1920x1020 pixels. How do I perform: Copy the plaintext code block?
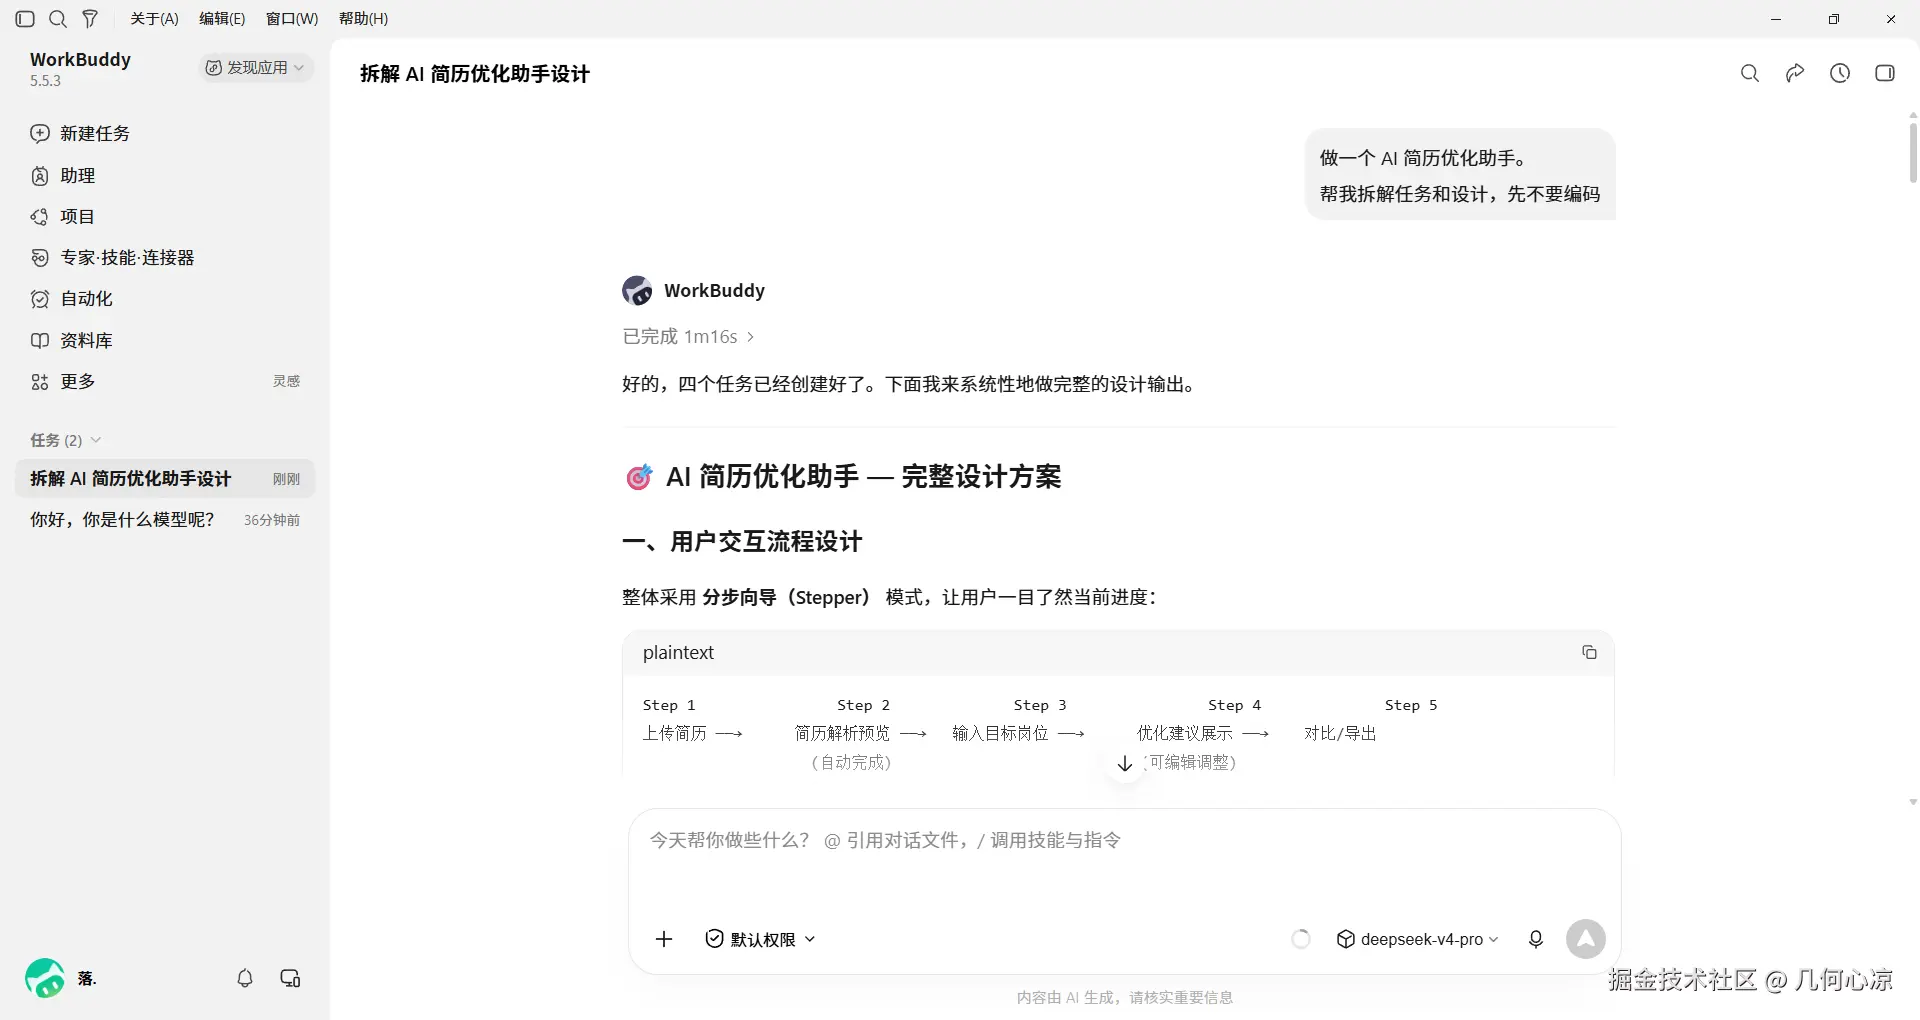point(1589,652)
